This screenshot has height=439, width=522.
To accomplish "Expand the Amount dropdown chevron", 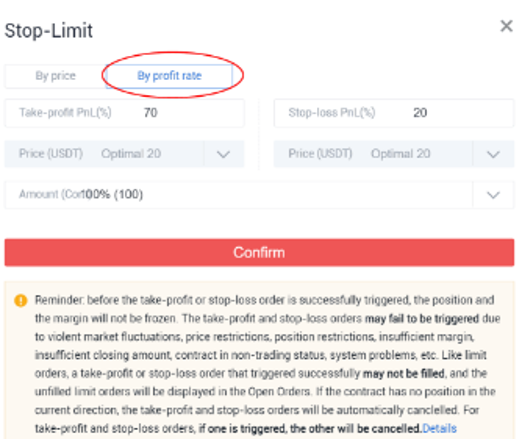I will [493, 195].
